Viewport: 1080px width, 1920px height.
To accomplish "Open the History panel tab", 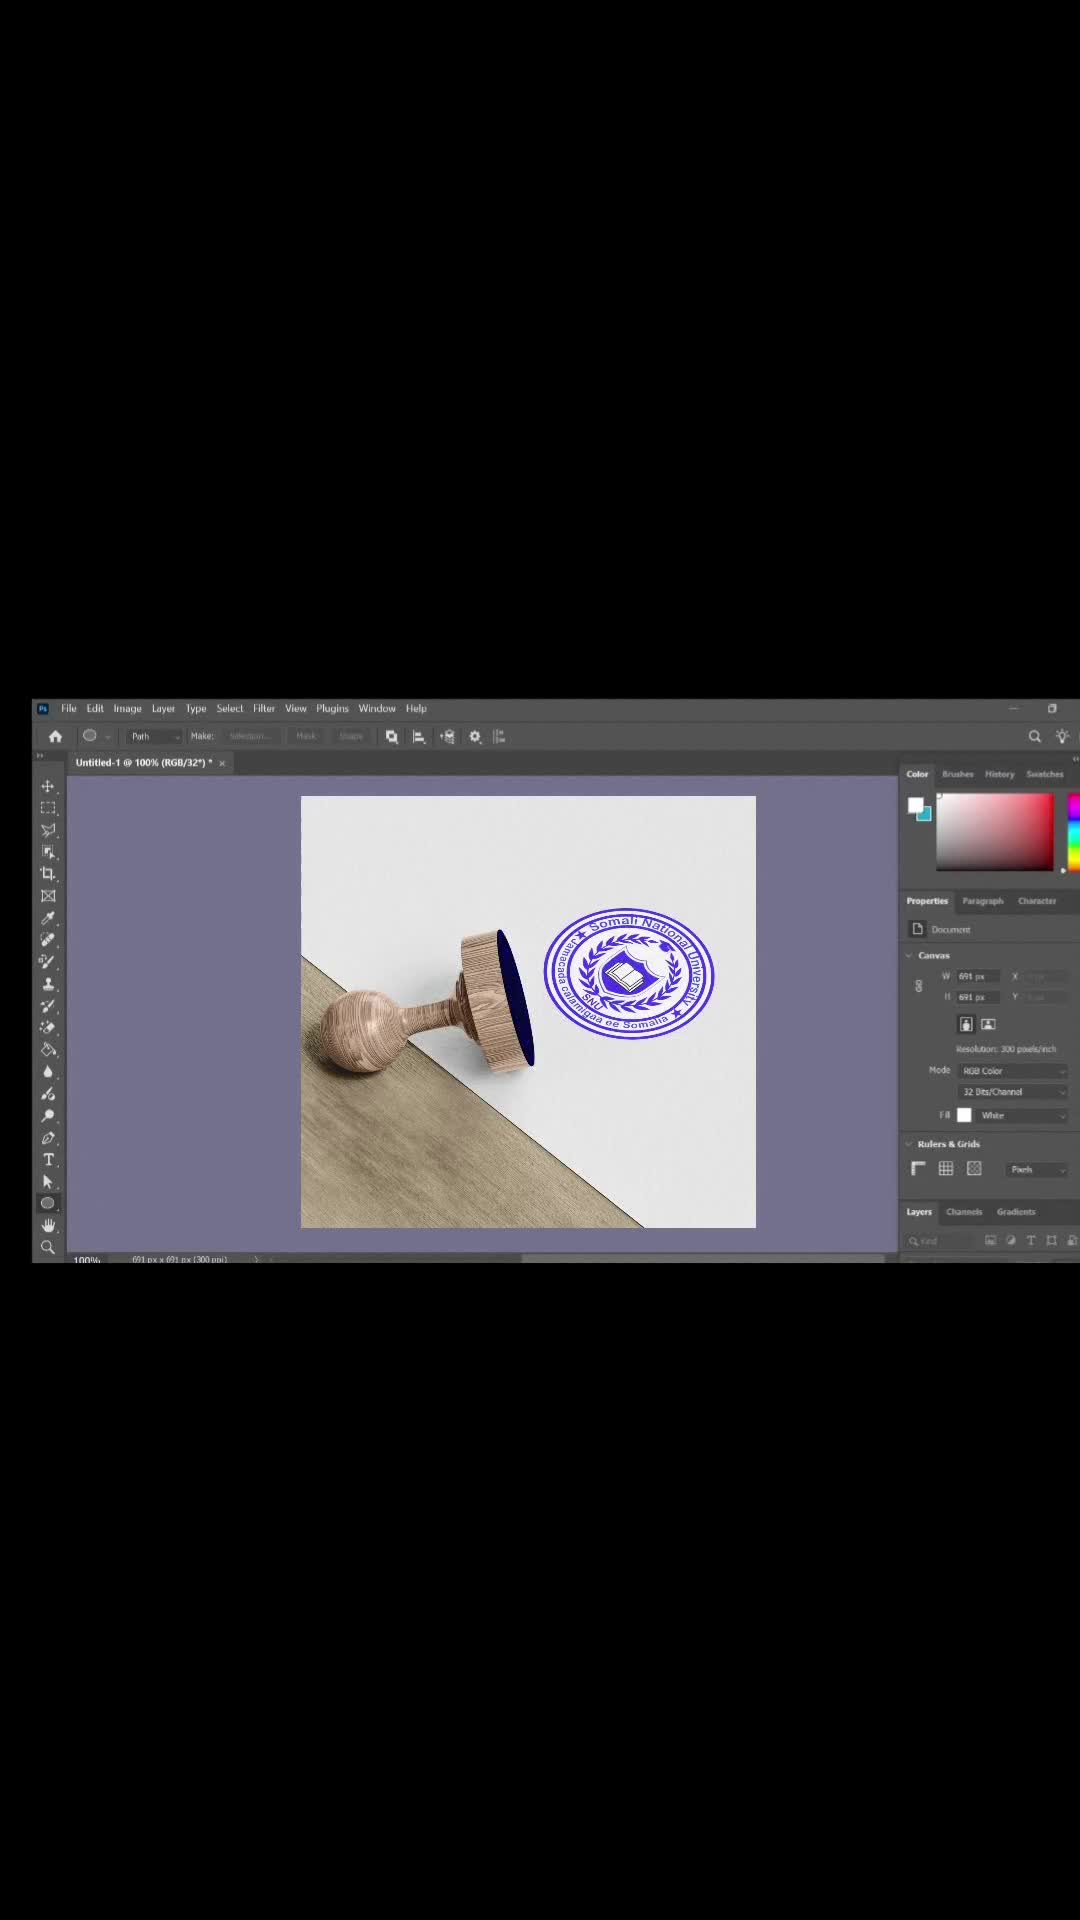I will (999, 774).
